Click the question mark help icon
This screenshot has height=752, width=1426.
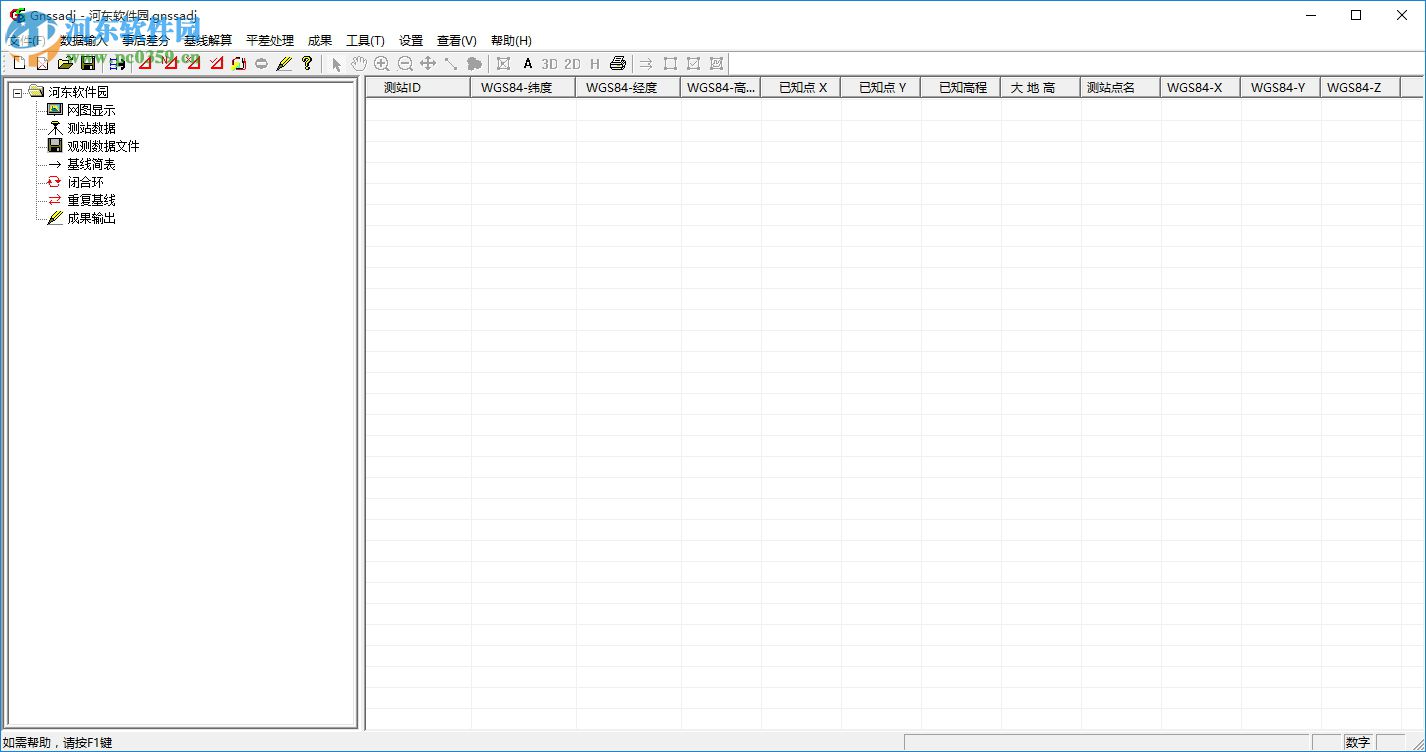pyautogui.click(x=307, y=63)
